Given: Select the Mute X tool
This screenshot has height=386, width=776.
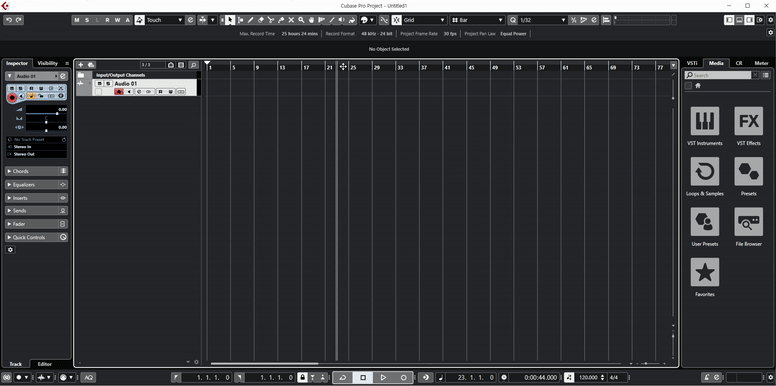Looking at the screenshot, I should [291, 20].
